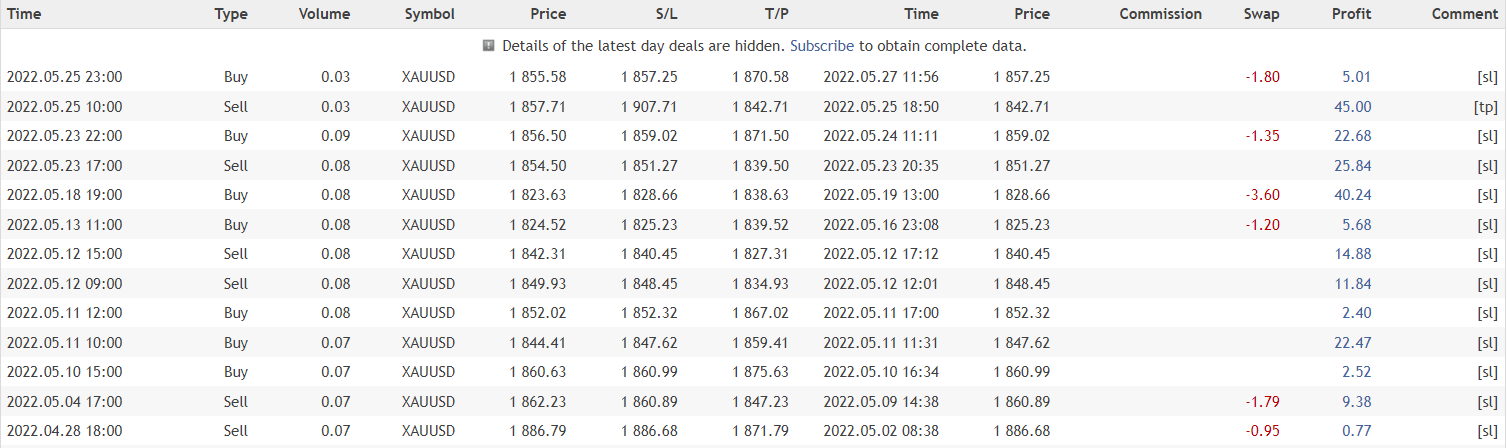
Task: Select the 1 886.79 open price cell
Action: [x=537, y=431]
